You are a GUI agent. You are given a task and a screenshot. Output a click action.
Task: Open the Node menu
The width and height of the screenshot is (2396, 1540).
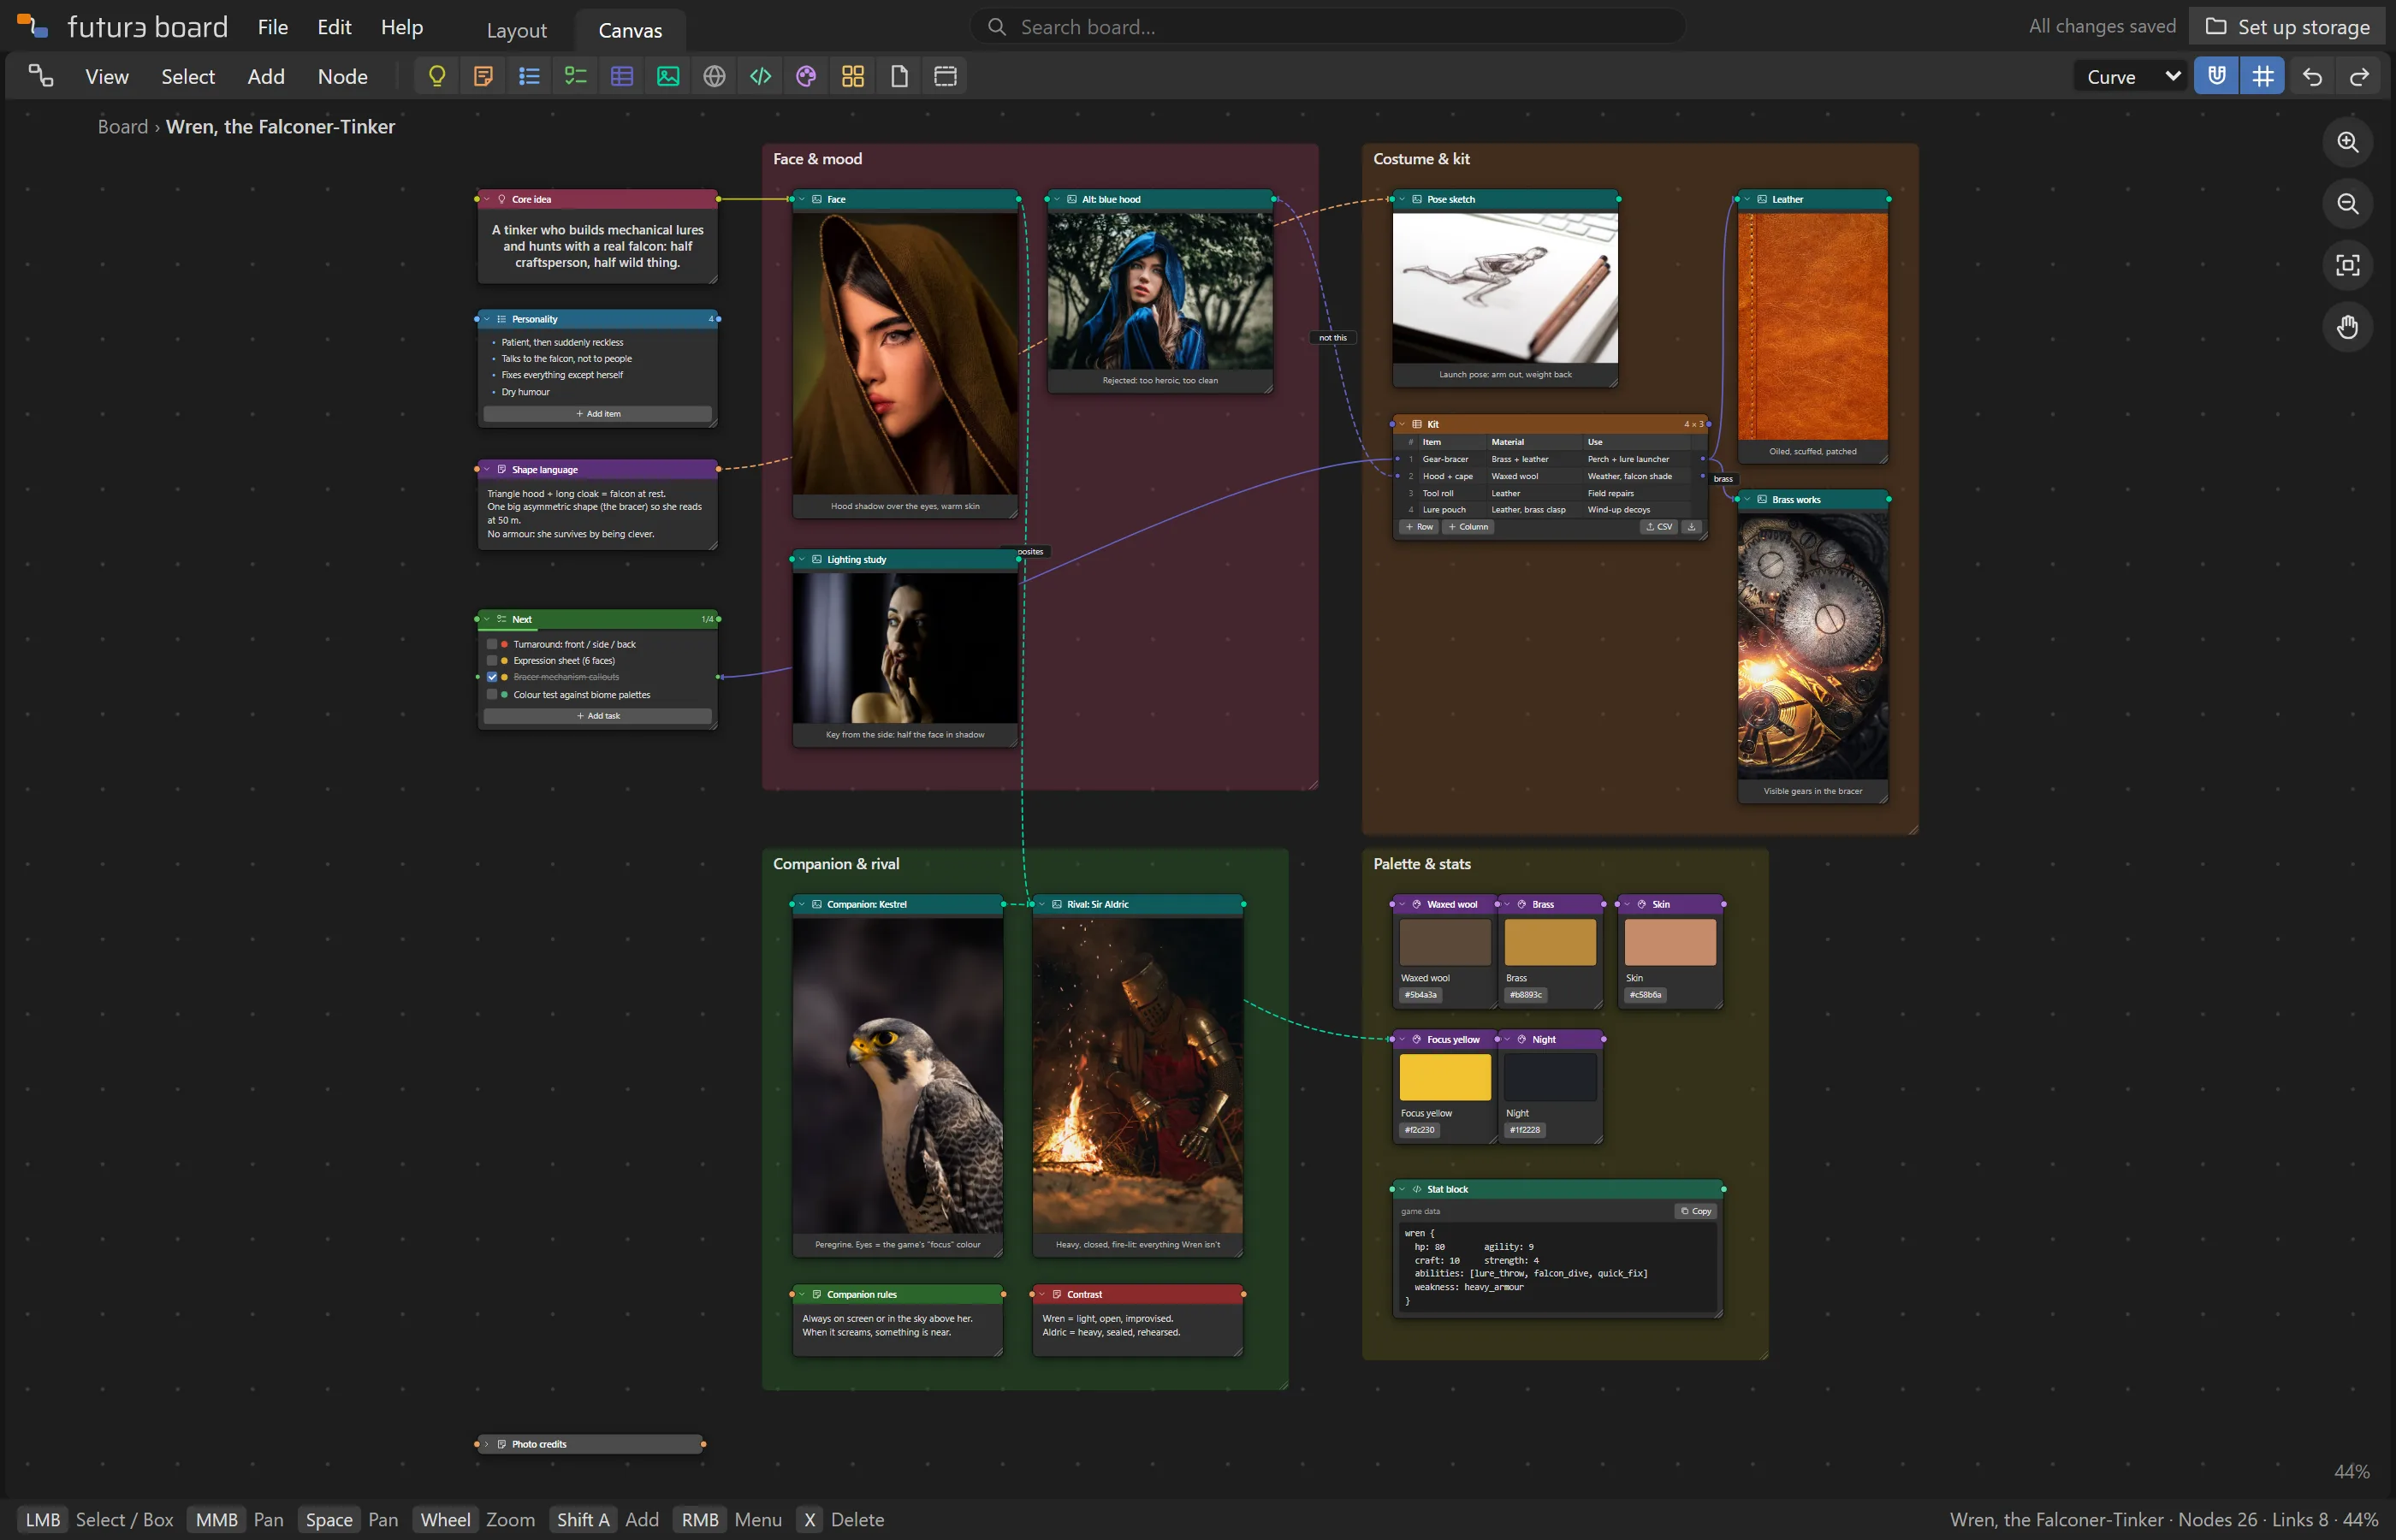(342, 76)
